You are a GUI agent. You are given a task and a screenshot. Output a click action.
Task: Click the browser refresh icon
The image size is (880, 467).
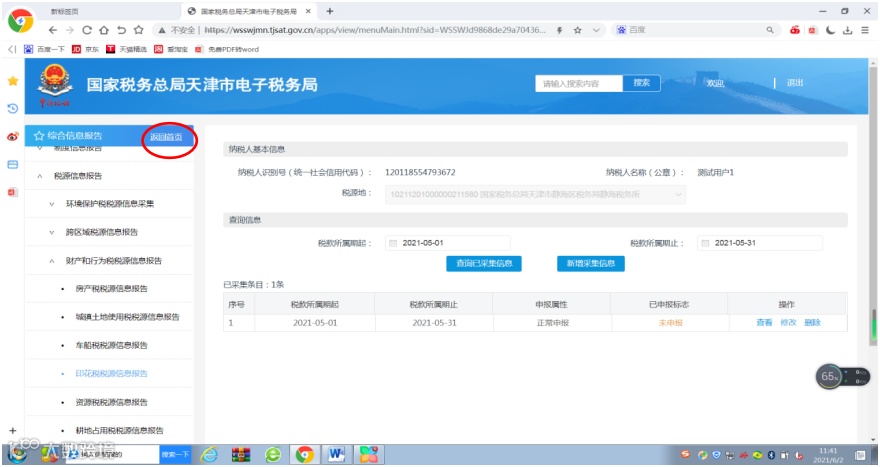[87, 30]
